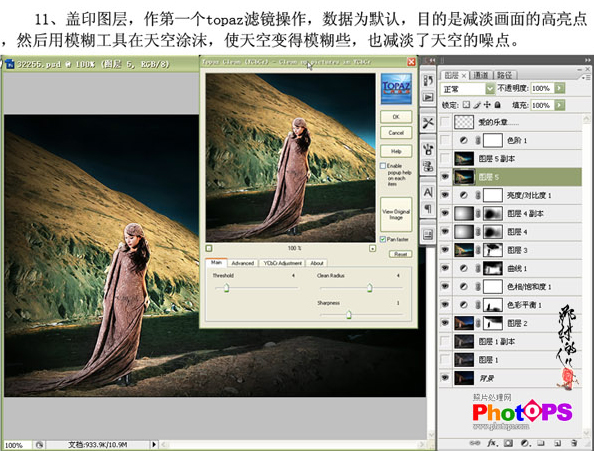
Task: Open fill 填充 slider arrow
Action: [560, 105]
